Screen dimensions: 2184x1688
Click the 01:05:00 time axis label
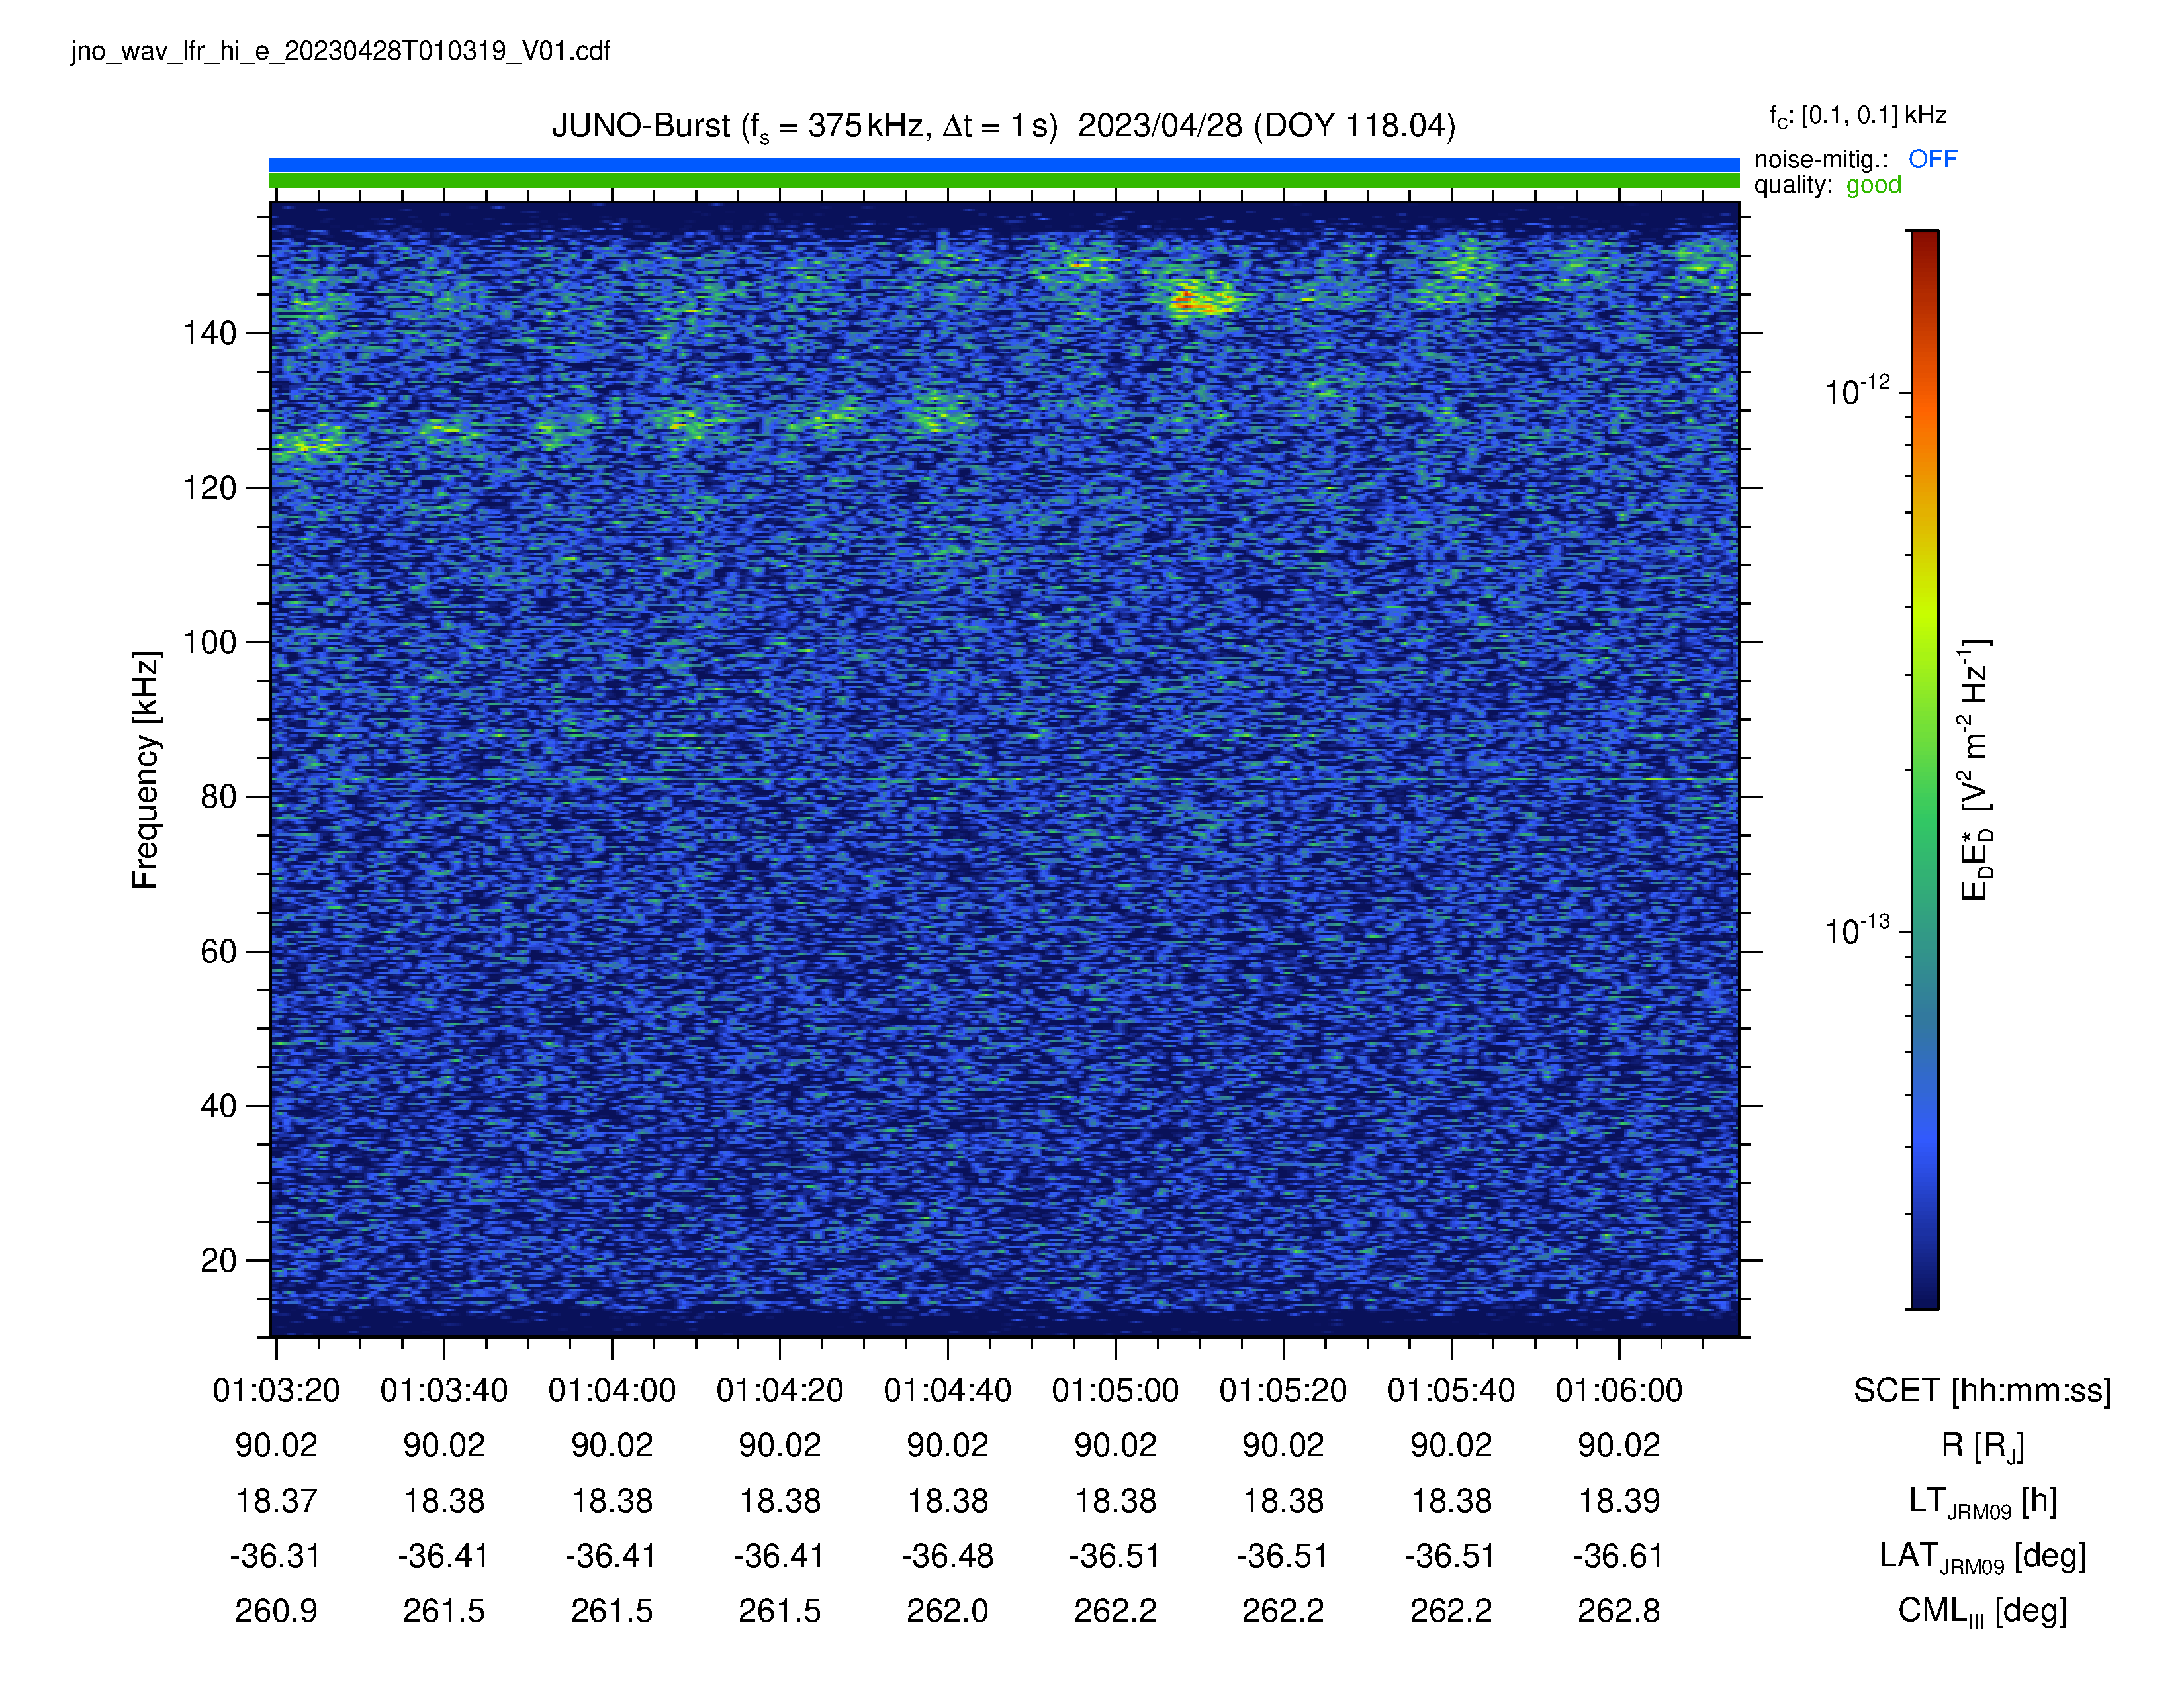[x=1115, y=1390]
